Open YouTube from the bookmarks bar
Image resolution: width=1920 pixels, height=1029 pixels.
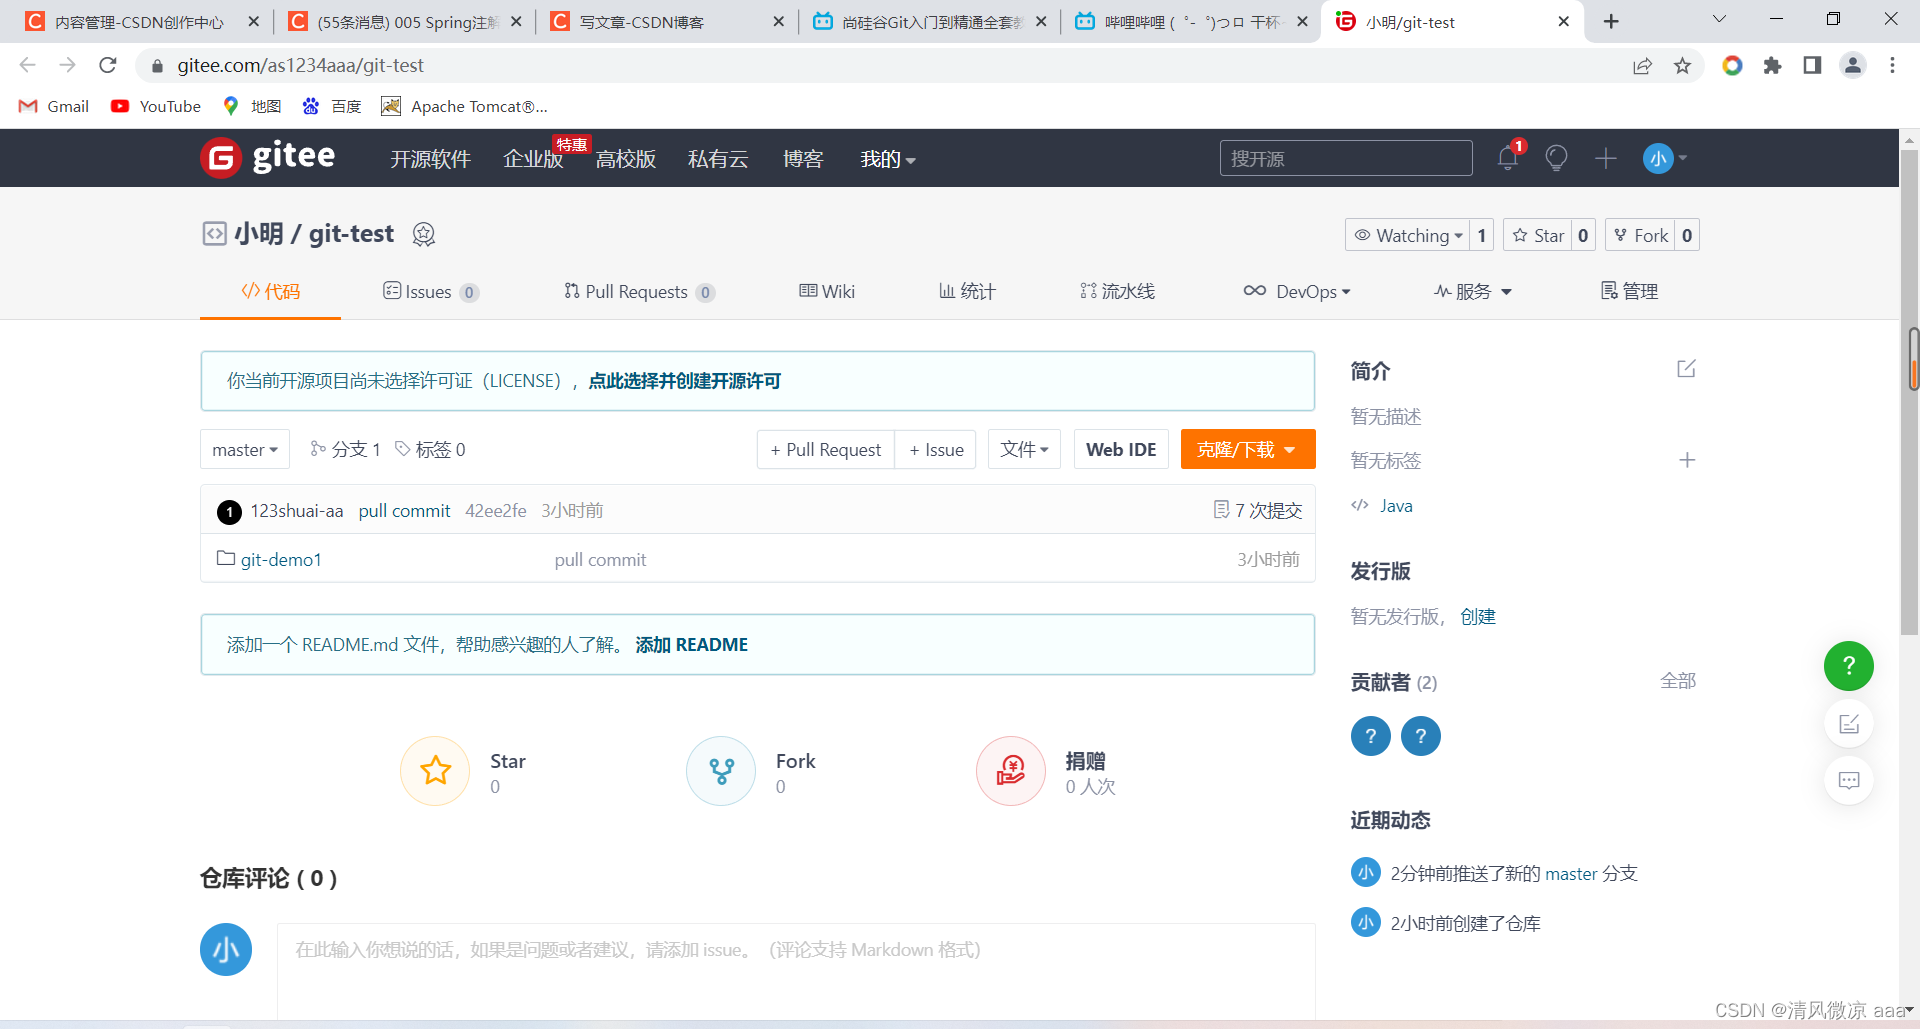pyautogui.click(x=155, y=106)
